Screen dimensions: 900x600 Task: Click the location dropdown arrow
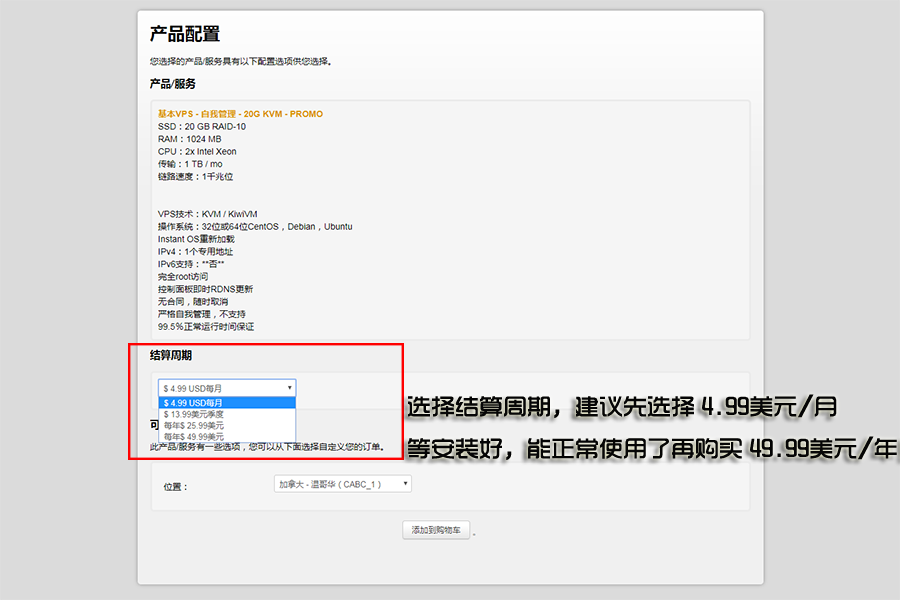(x=404, y=484)
